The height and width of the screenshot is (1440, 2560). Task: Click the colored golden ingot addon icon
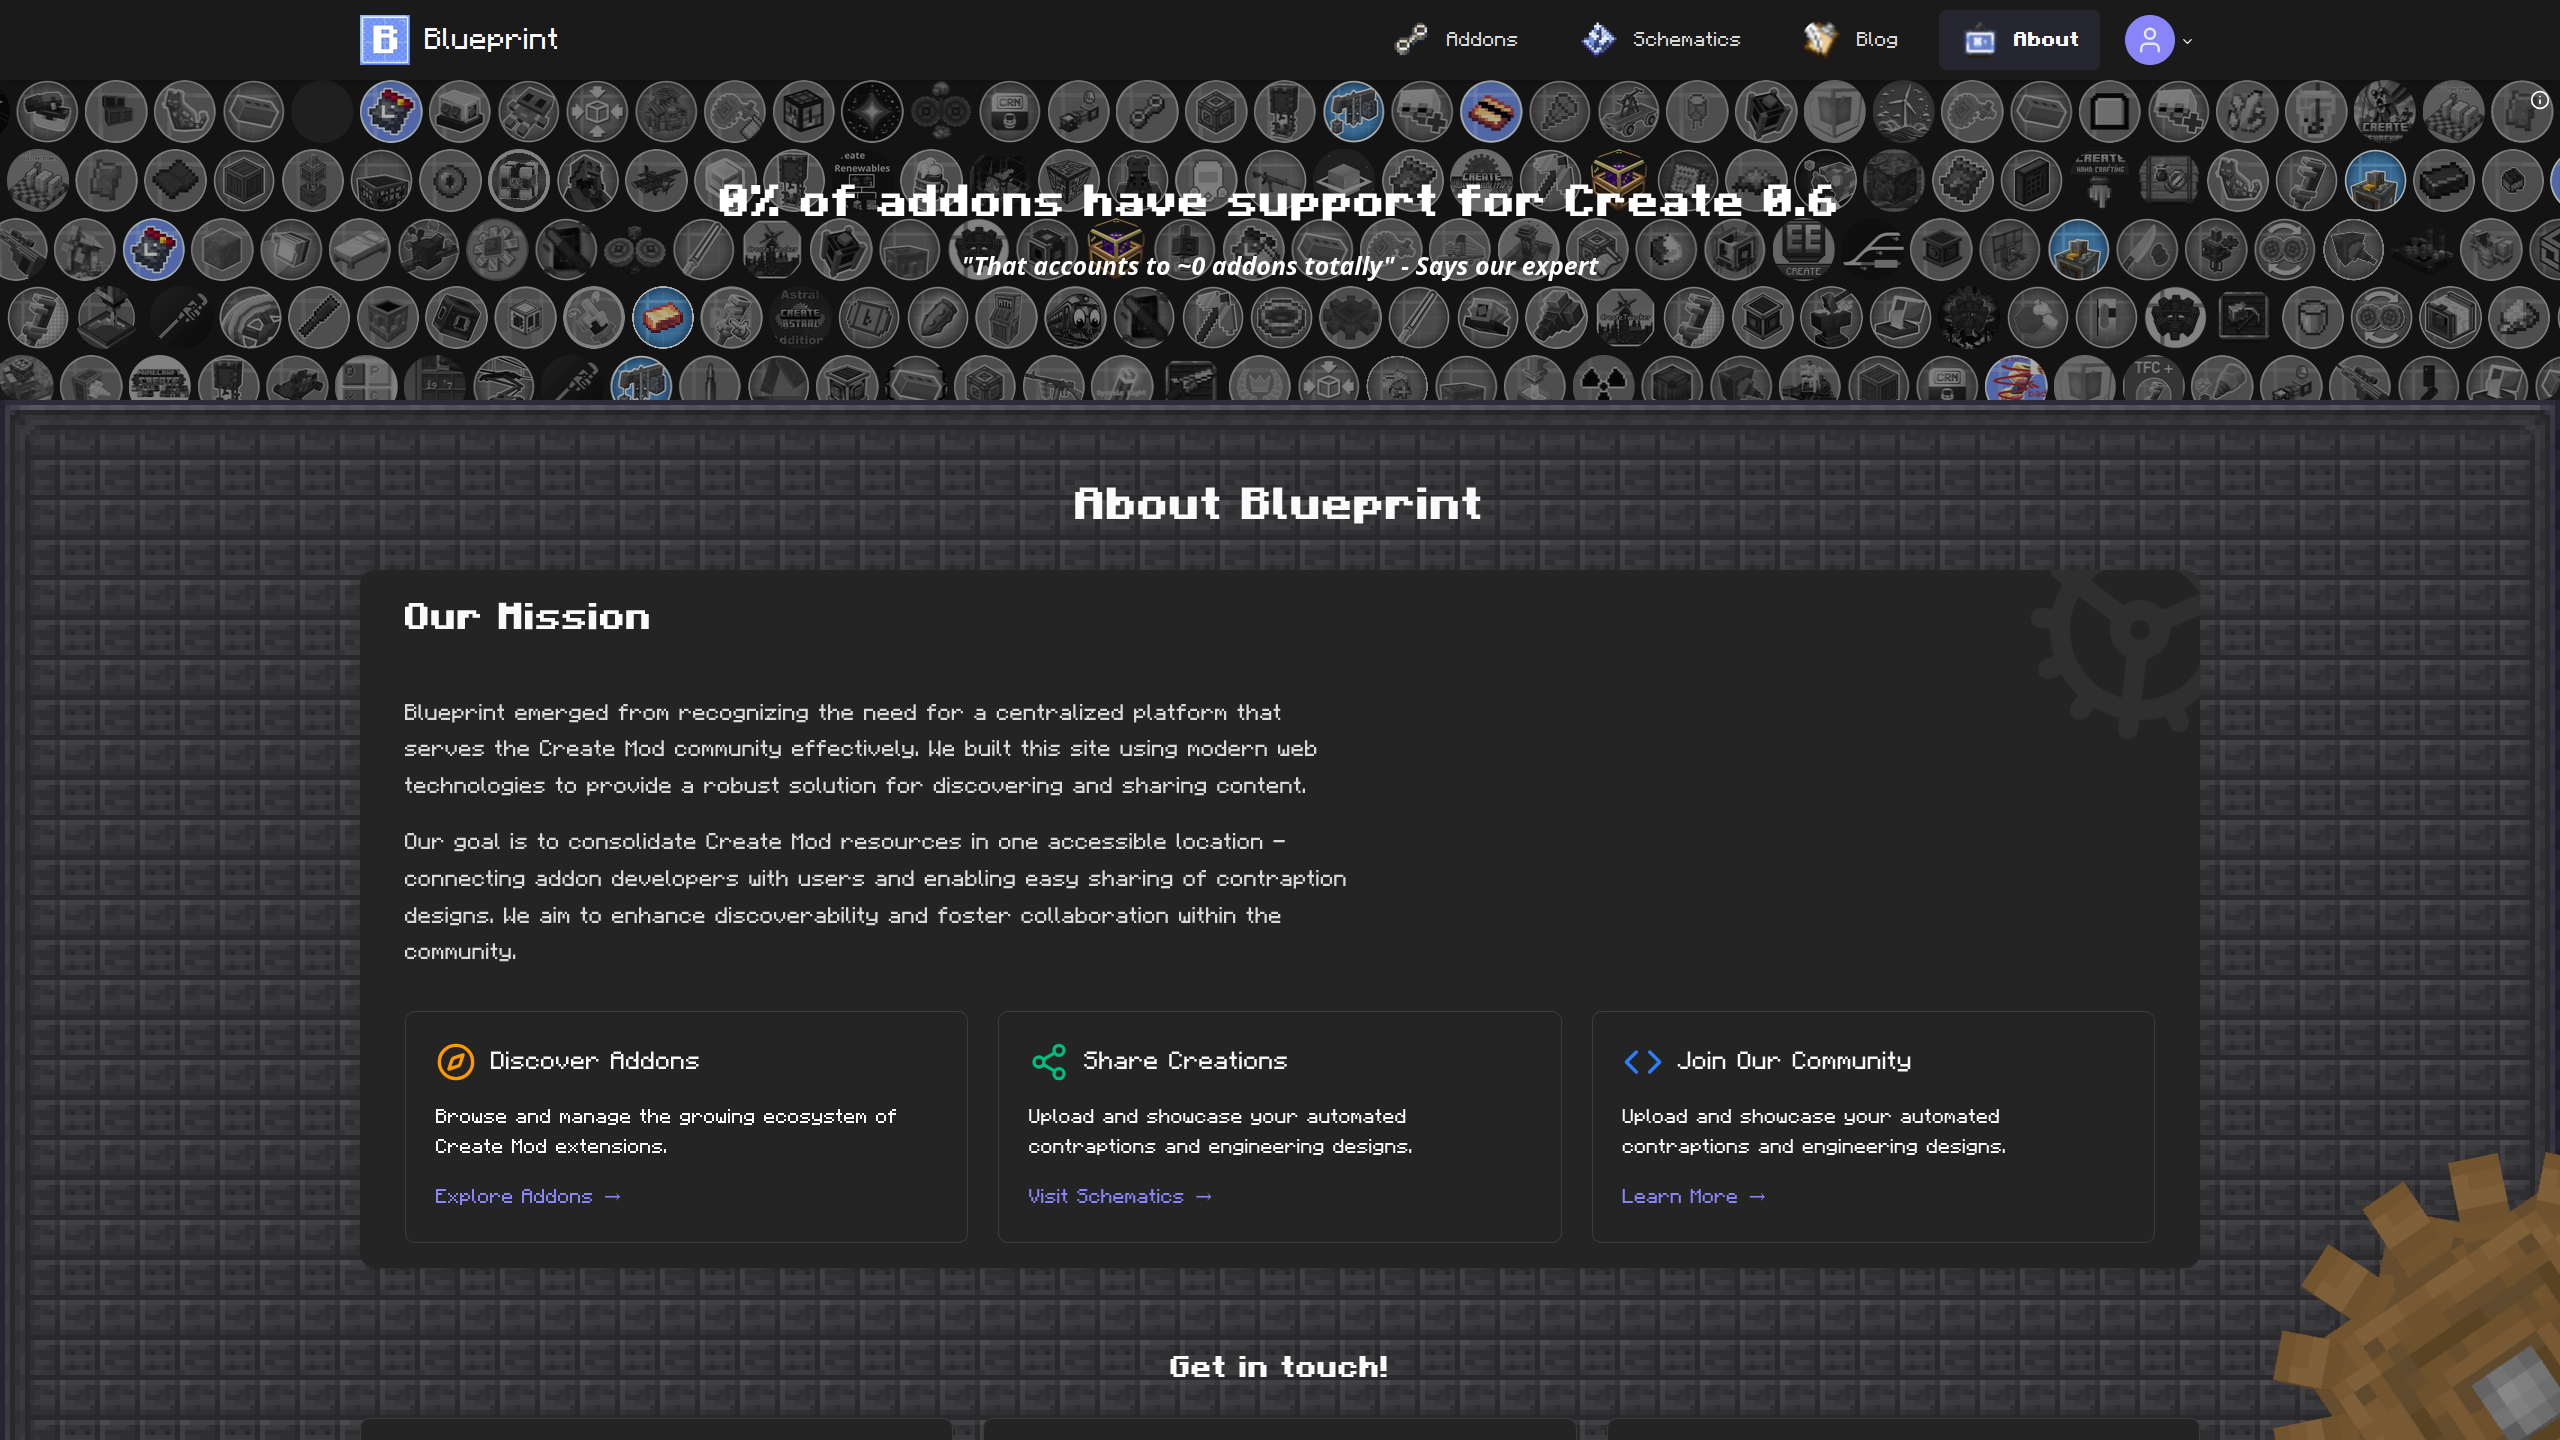[x=662, y=318]
